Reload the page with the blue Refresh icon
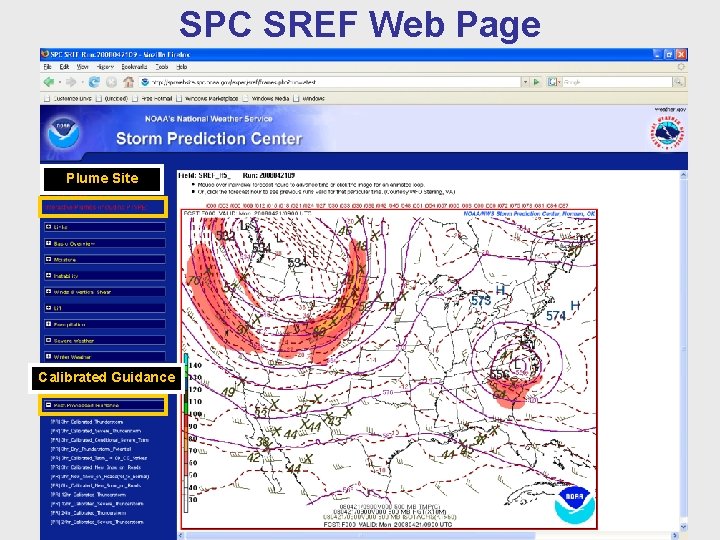 pyautogui.click(x=94, y=82)
